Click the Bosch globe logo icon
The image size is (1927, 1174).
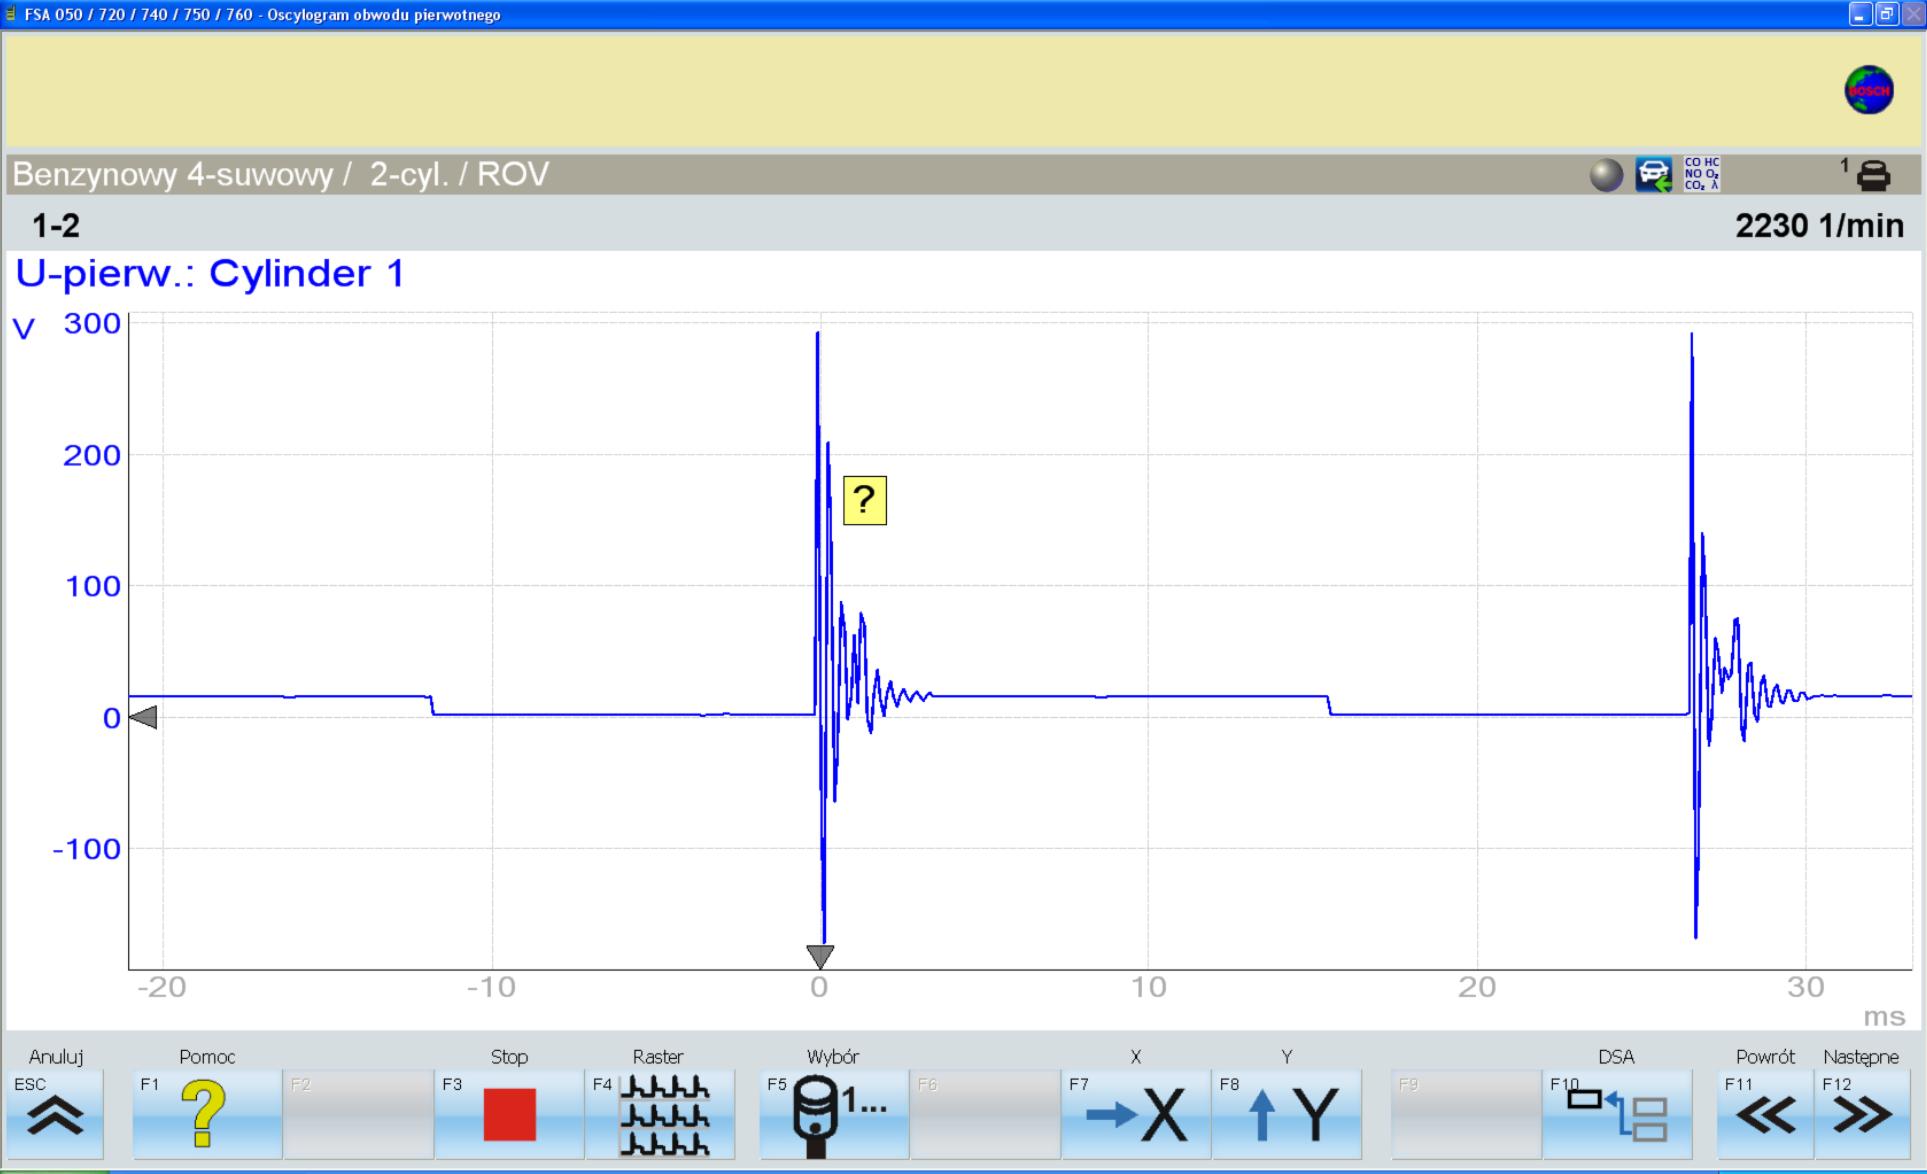coord(1868,90)
